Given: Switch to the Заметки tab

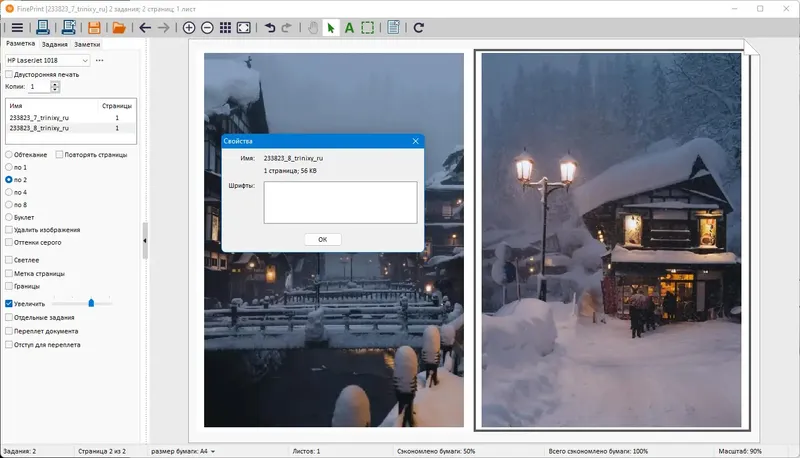Looking at the screenshot, I should pyautogui.click(x=87, y=44).
